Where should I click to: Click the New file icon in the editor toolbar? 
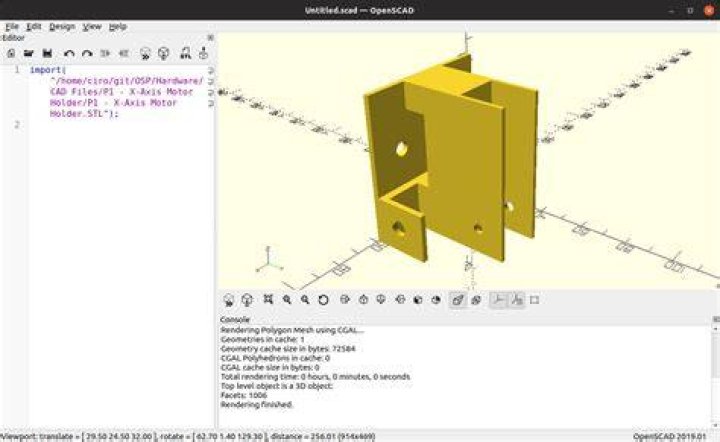pyautogui.click(x=11, y=53)
